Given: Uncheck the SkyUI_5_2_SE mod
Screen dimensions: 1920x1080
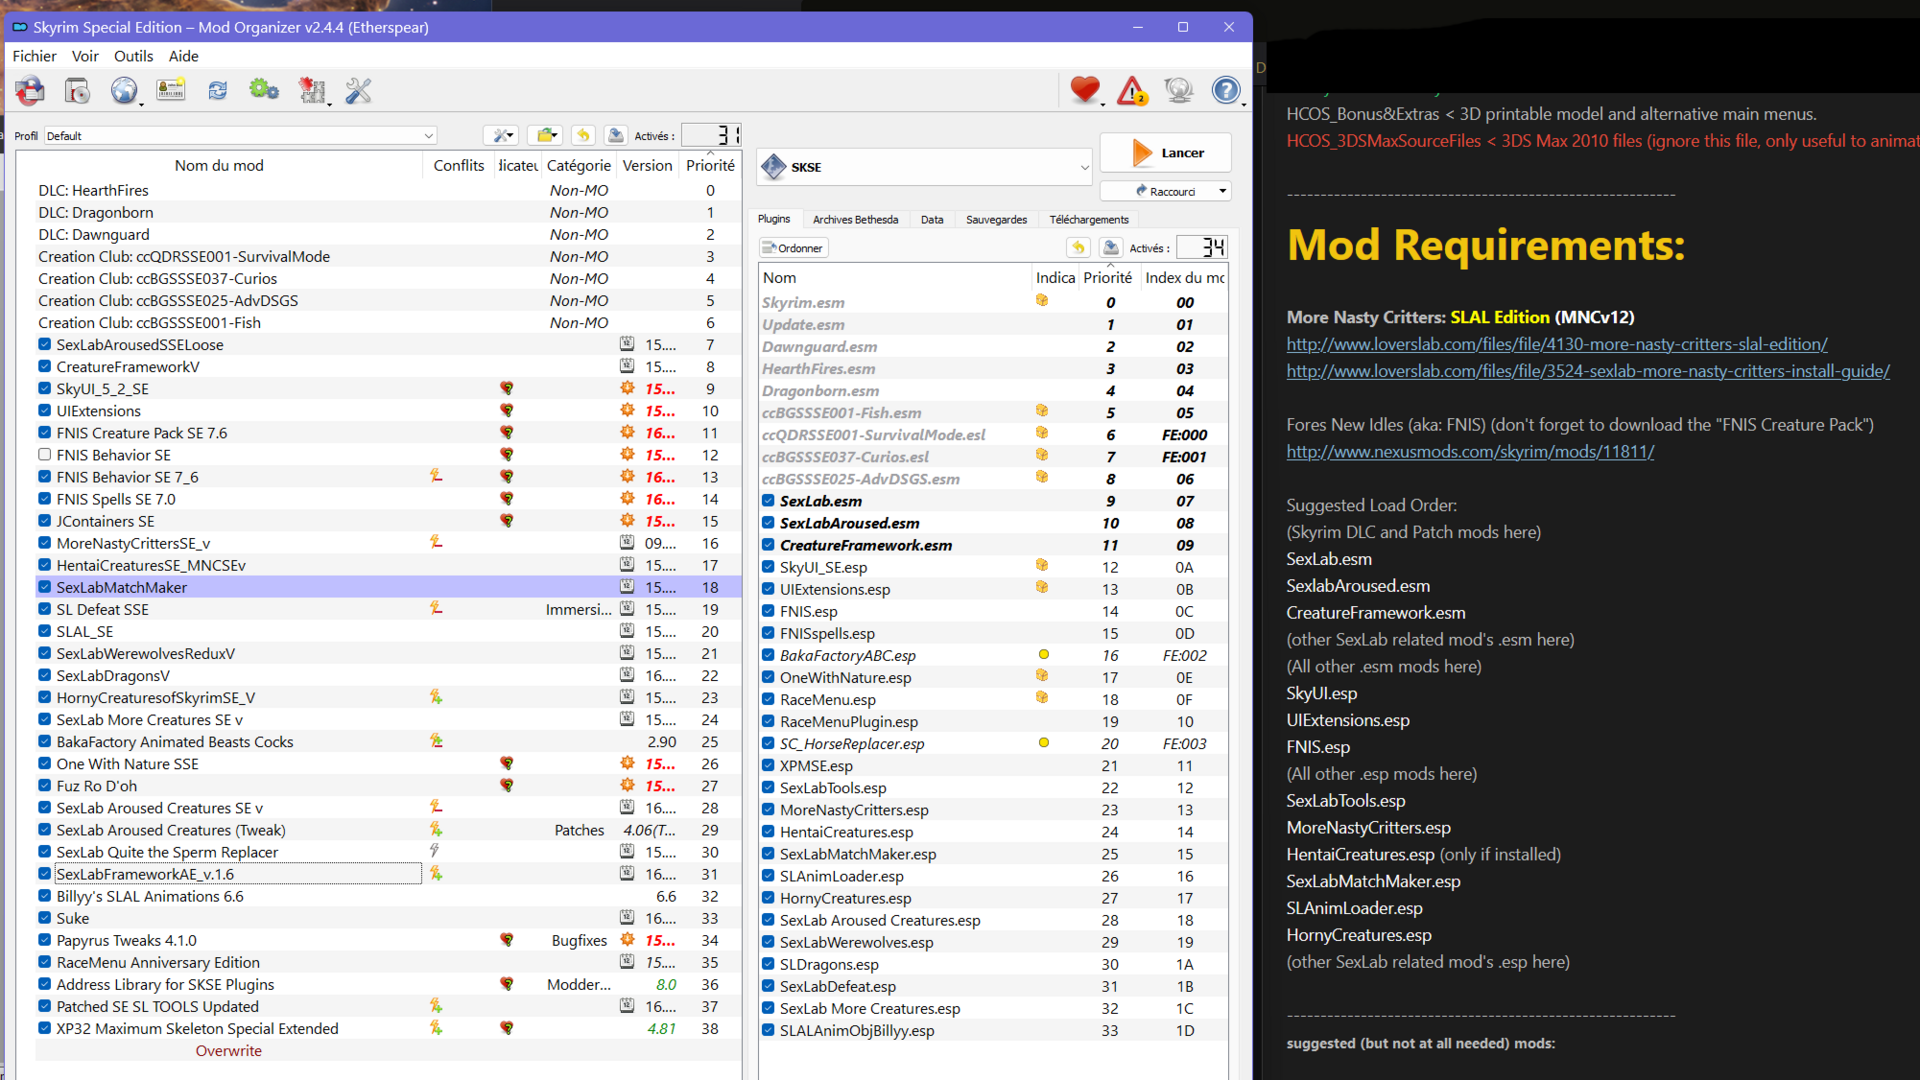Looking at the screenshot, I should pyautogui.click(x=44, y=389).
